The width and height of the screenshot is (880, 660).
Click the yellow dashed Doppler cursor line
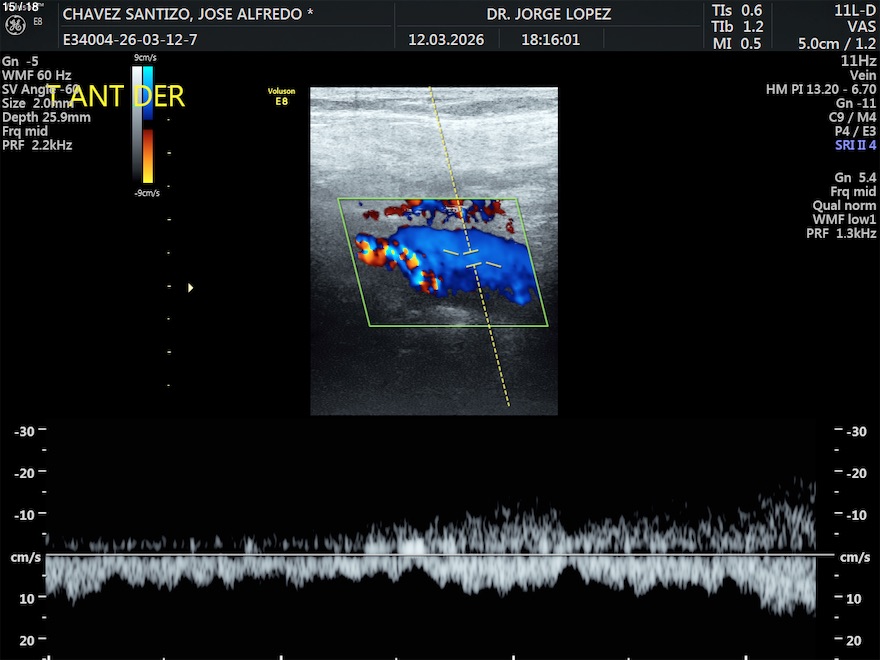497,360
